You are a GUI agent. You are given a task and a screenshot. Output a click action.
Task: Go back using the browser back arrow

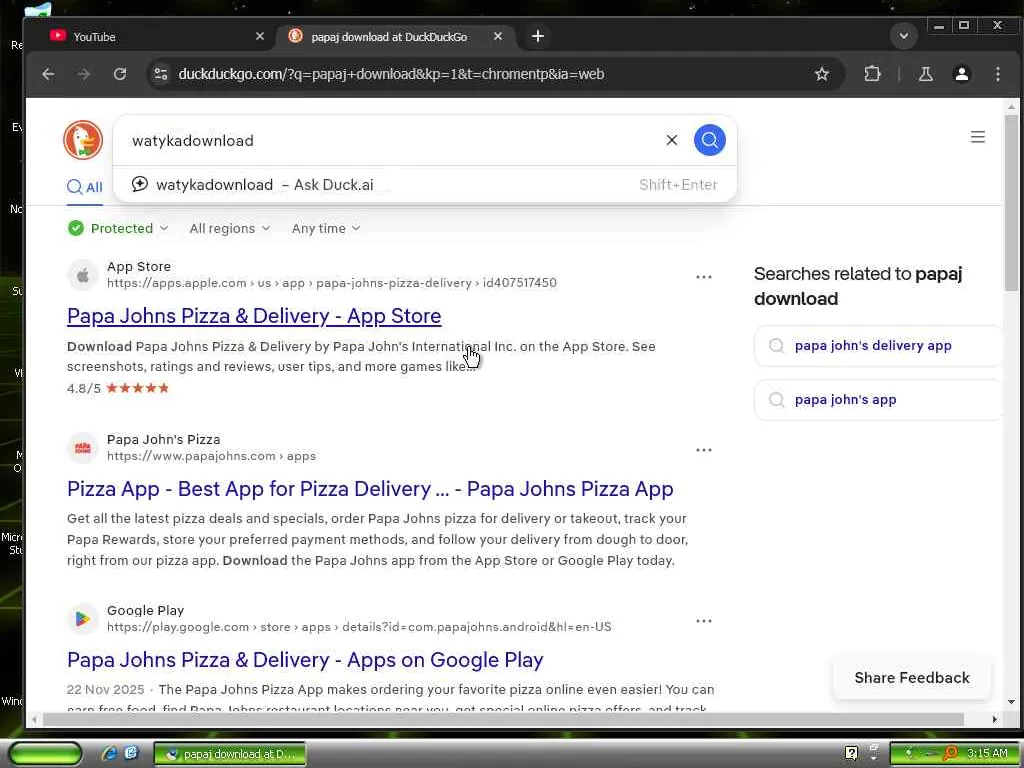point(48,74)
